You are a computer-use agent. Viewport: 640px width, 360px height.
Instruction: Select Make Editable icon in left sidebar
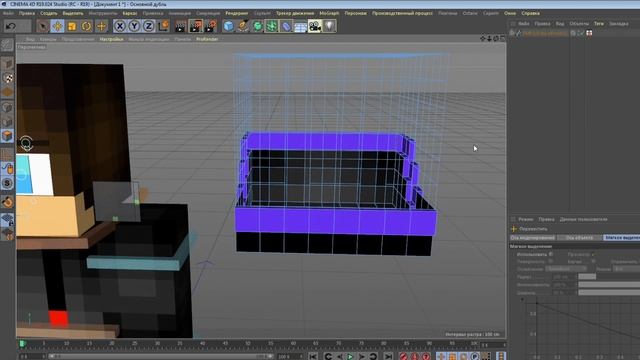pyautogui.click(x=7, y=45)
